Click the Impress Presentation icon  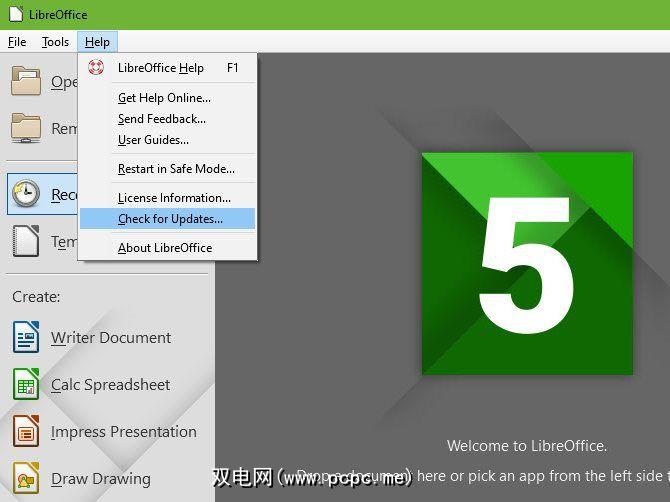point(26,431)
